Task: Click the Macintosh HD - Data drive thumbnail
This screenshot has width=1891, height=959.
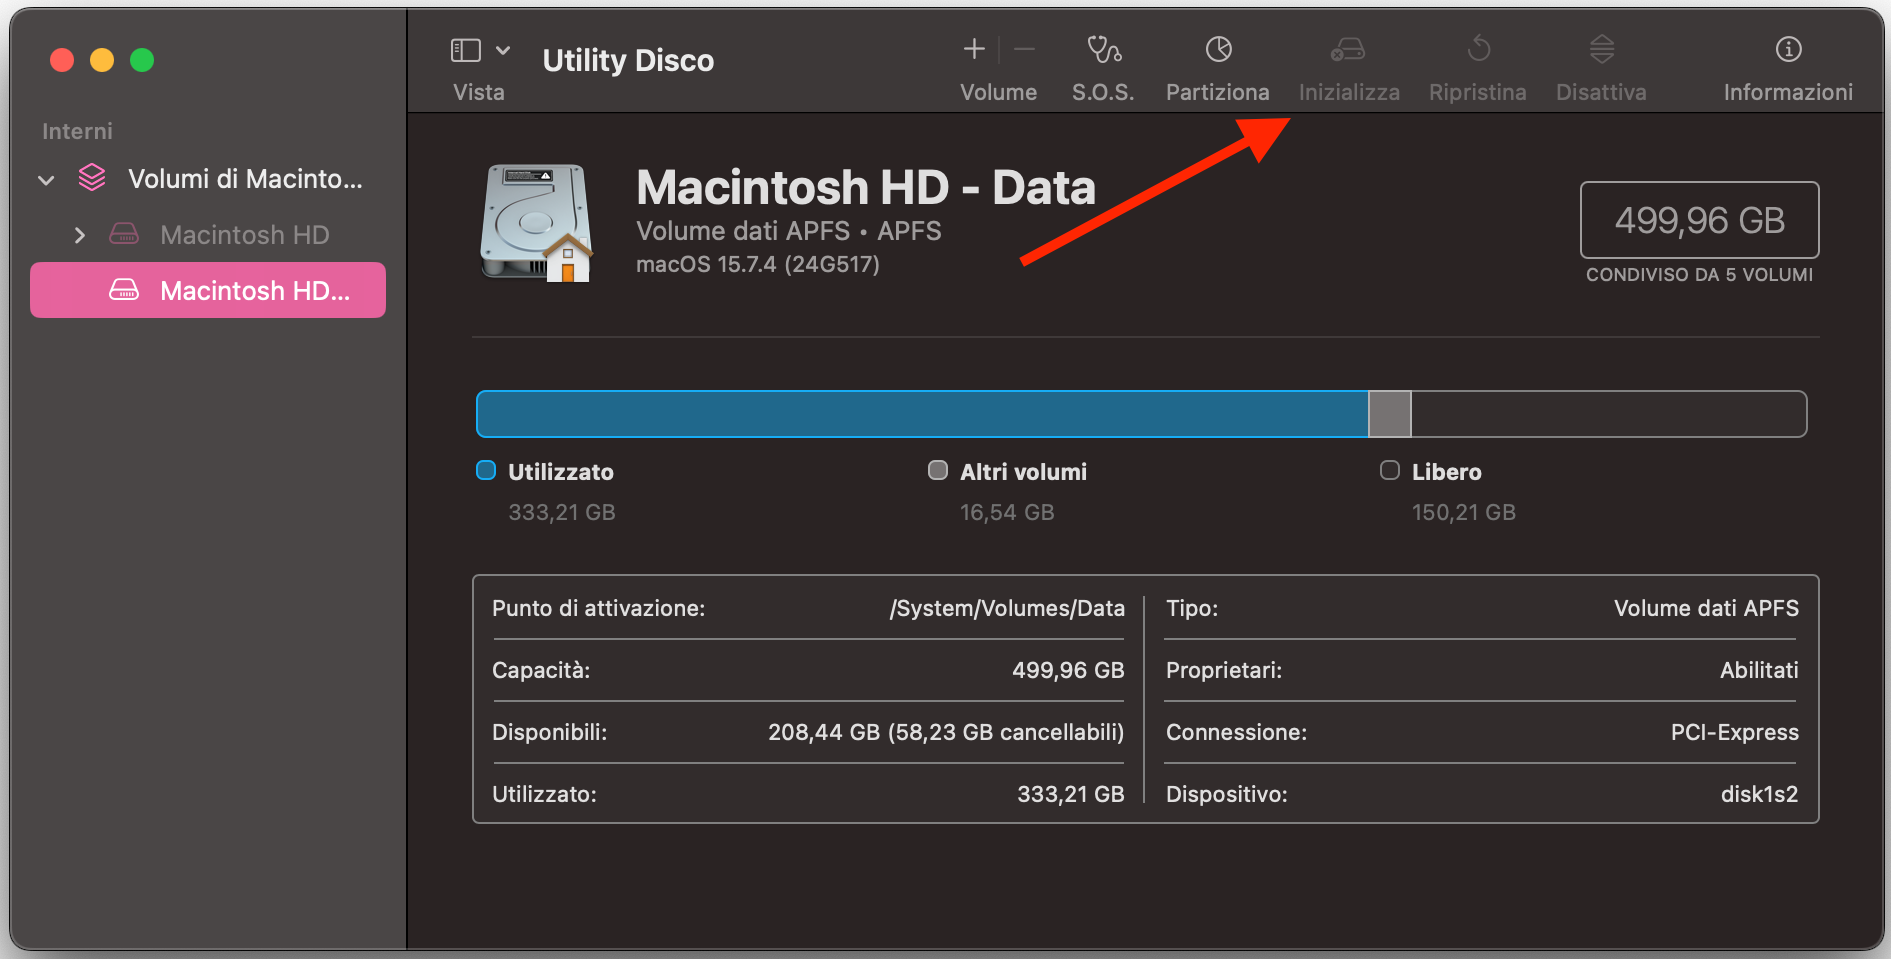Action: click(536, 222)
